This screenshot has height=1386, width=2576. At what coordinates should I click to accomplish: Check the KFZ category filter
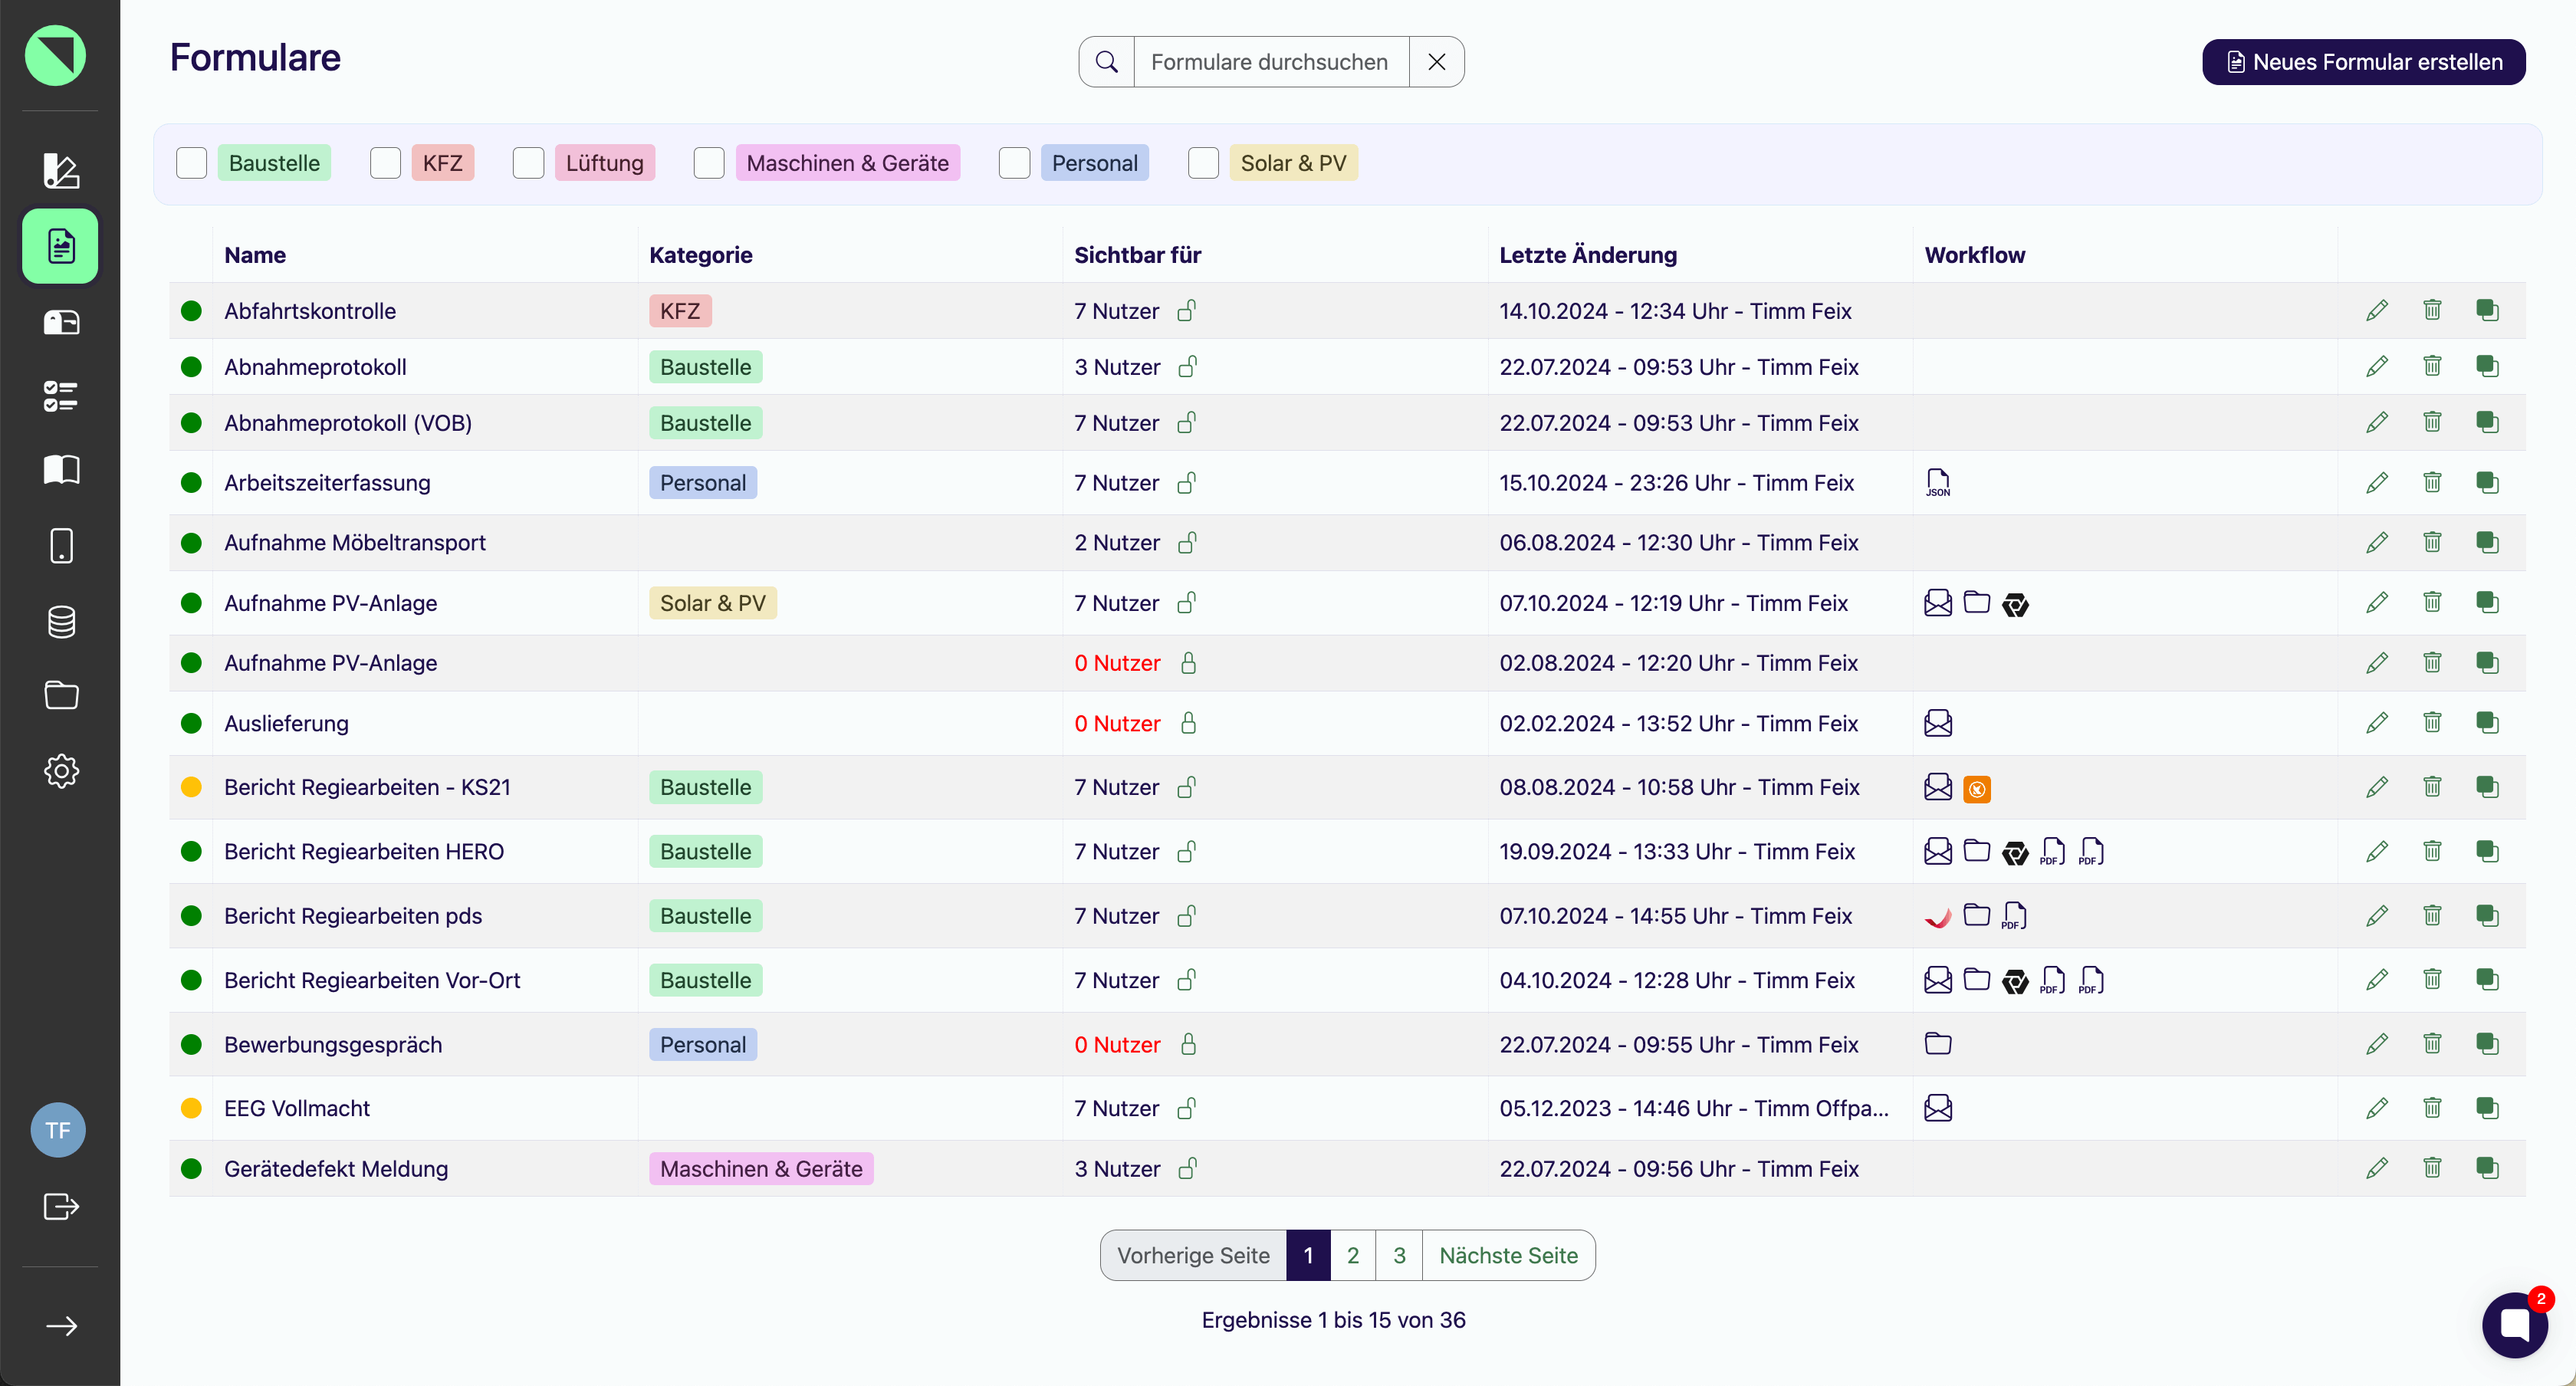coord(385,163)
